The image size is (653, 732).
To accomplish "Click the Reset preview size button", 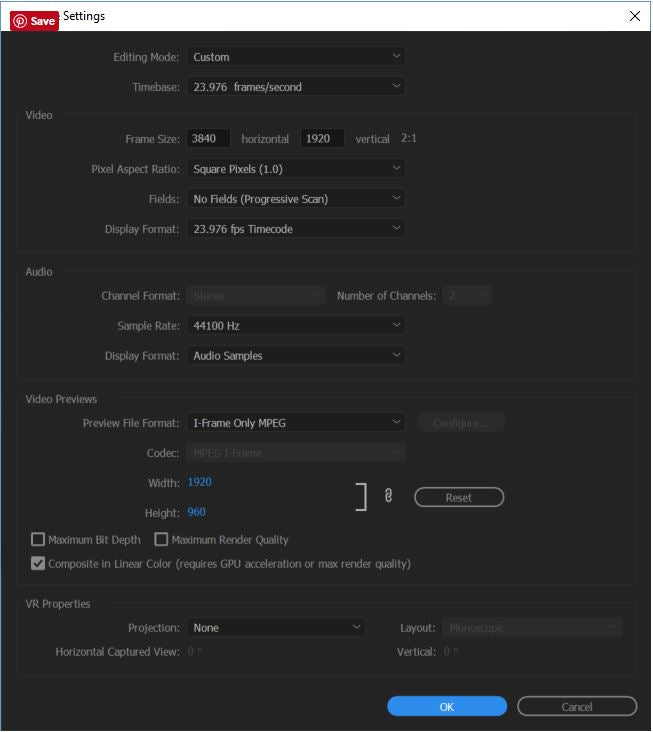I will [x=459, y=498].
